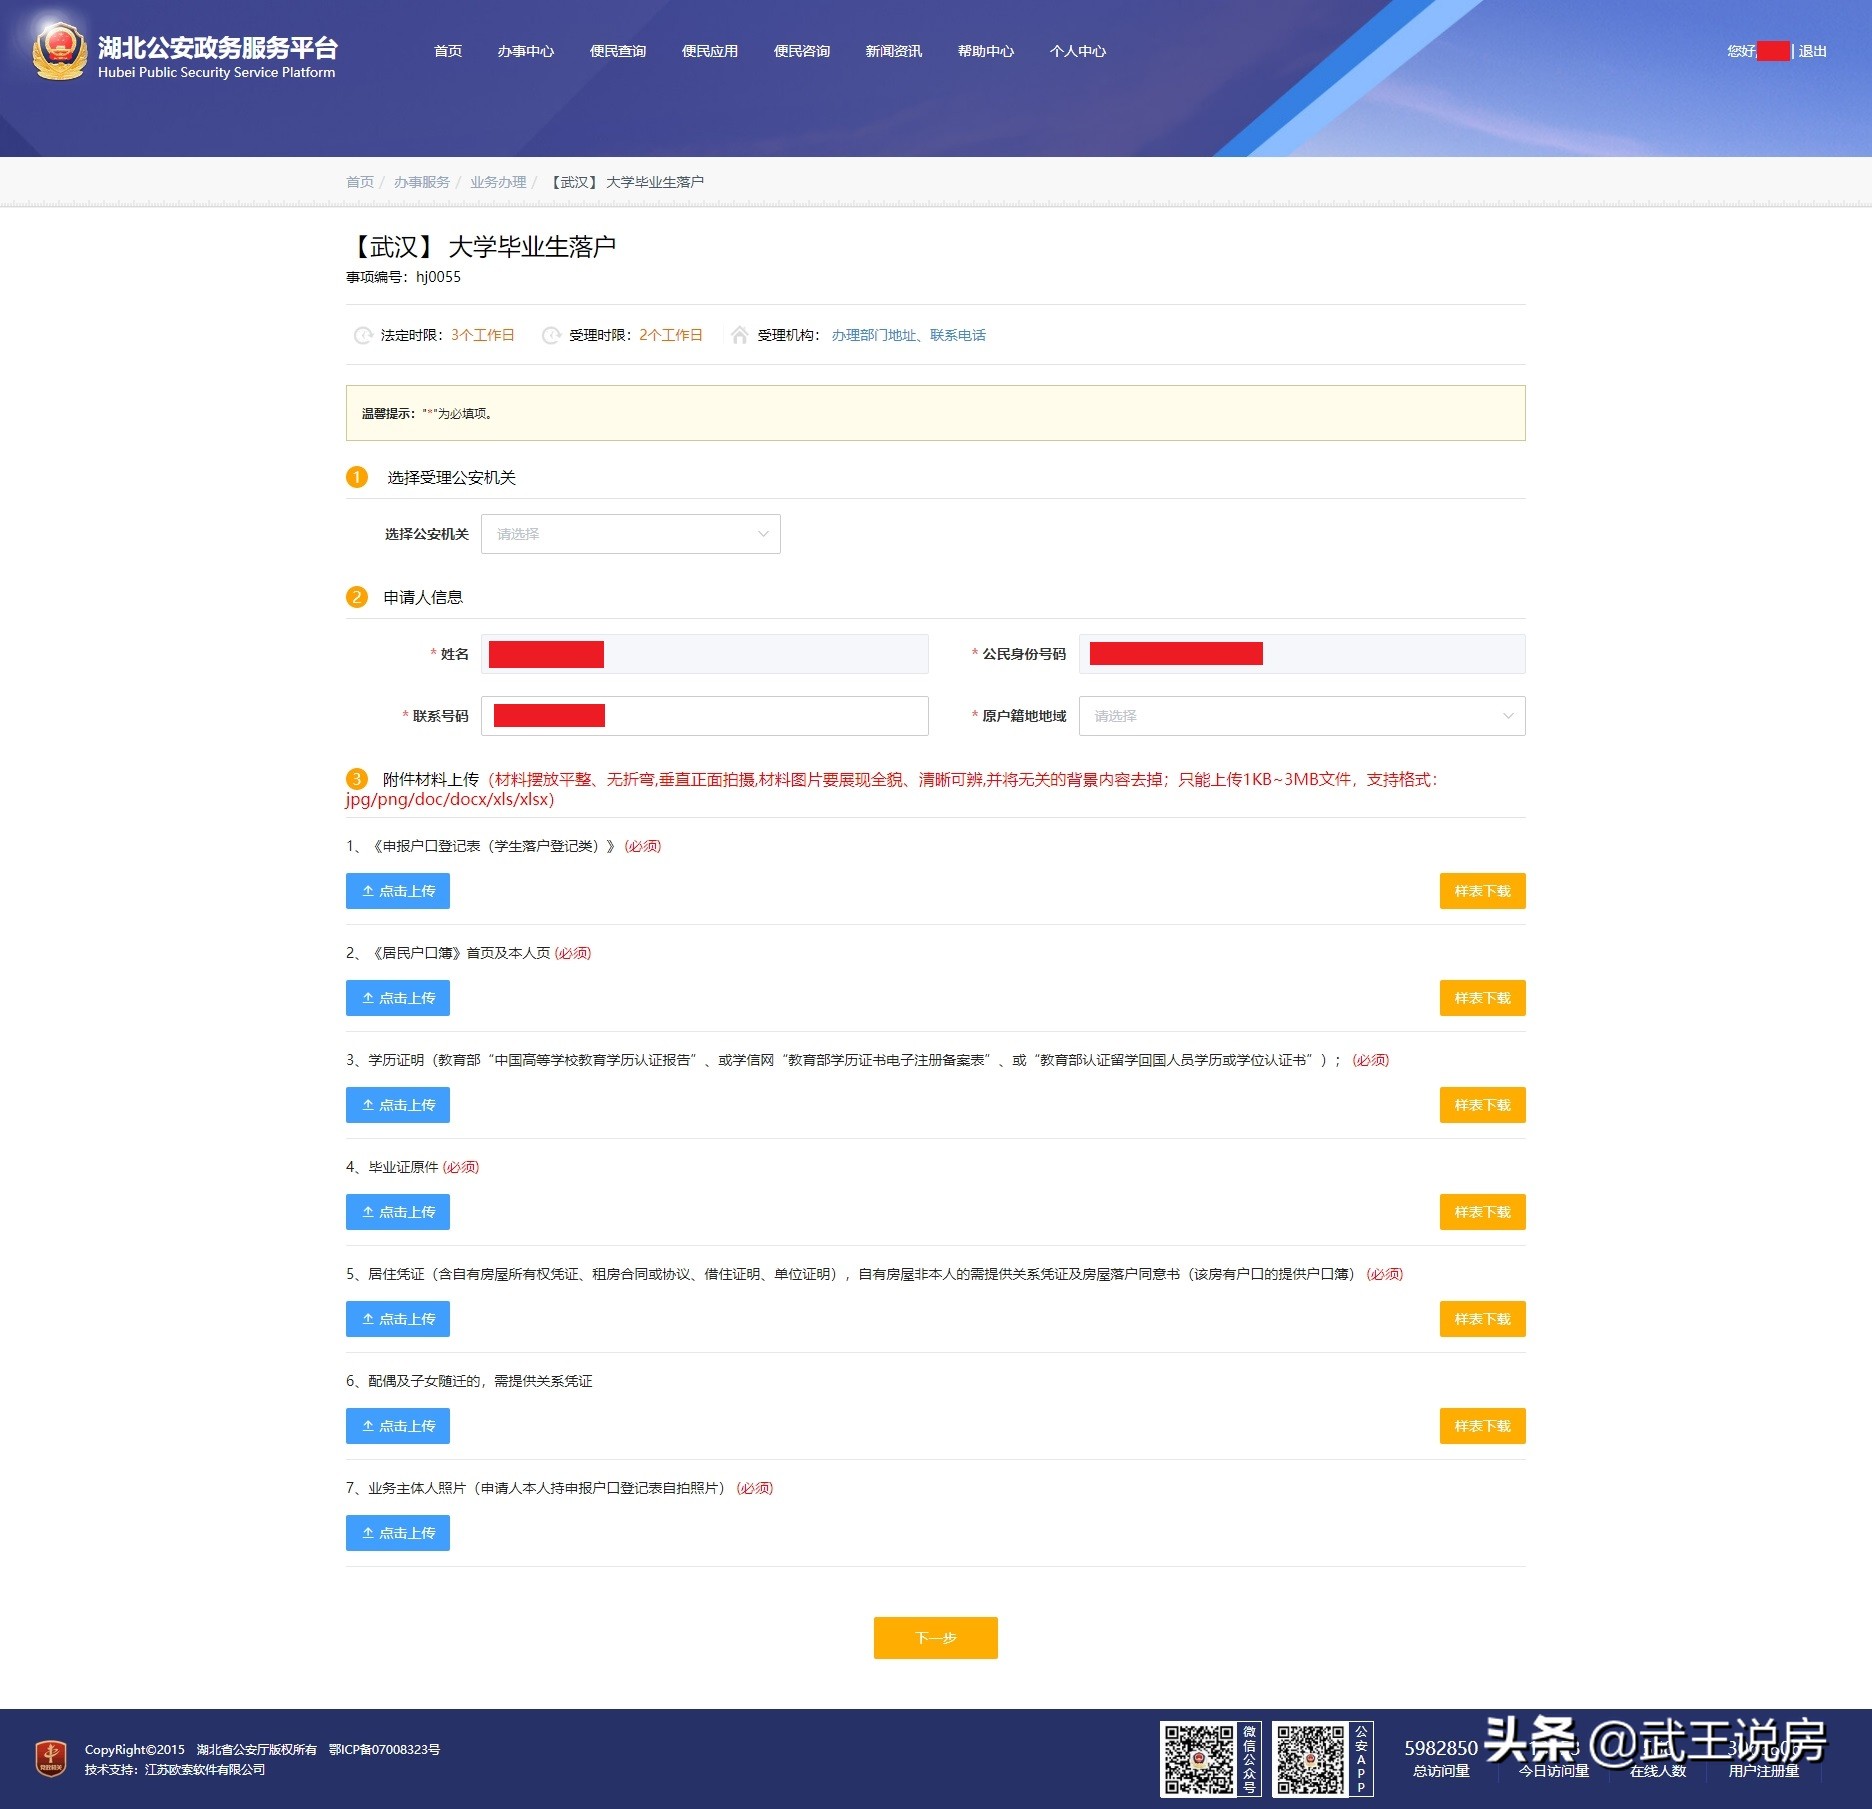Open the 选择公安机关 dropdown

(631, 534)
